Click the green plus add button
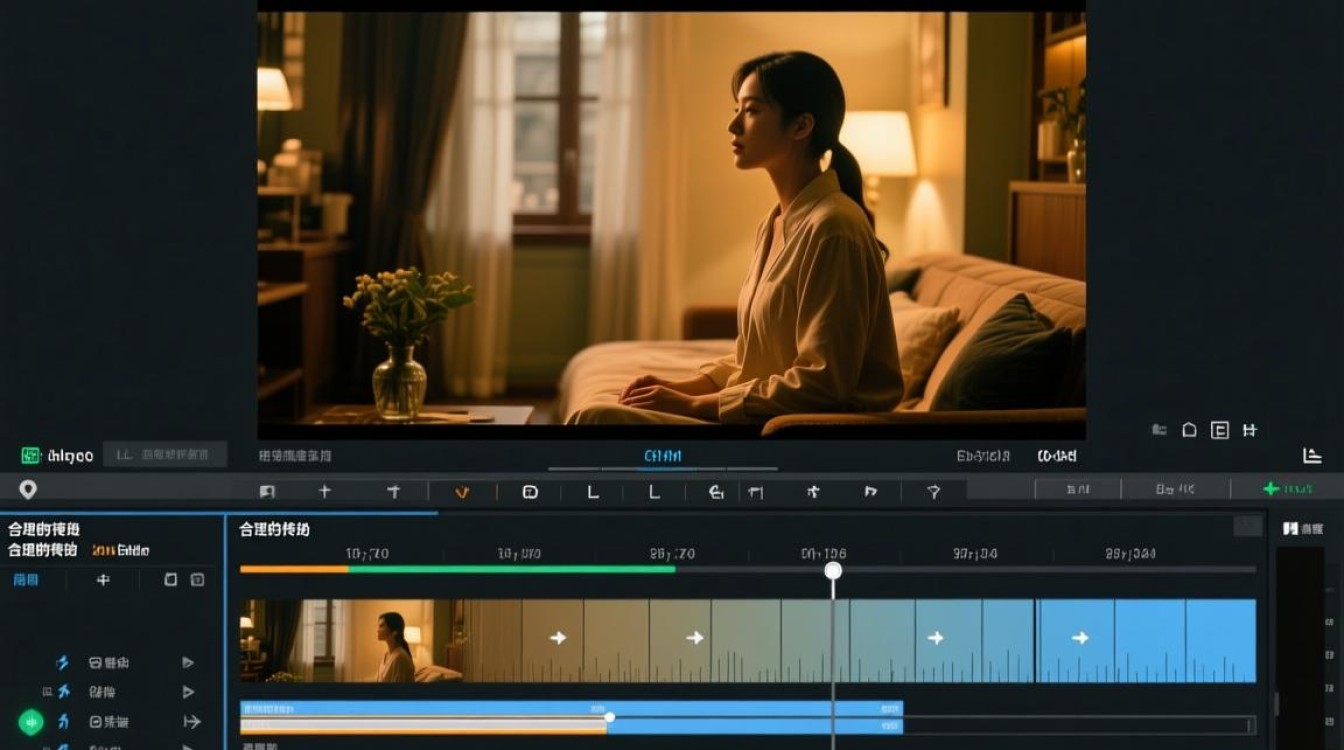Viewport: 1344px width, 750px height. pyautogui.click(x=1287, y=489)
